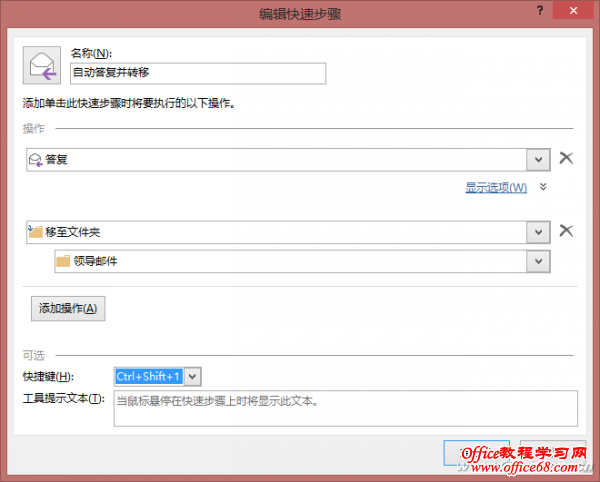Click the help question mark button
This screenshot has height=482, width=600.
pos(540,11)
